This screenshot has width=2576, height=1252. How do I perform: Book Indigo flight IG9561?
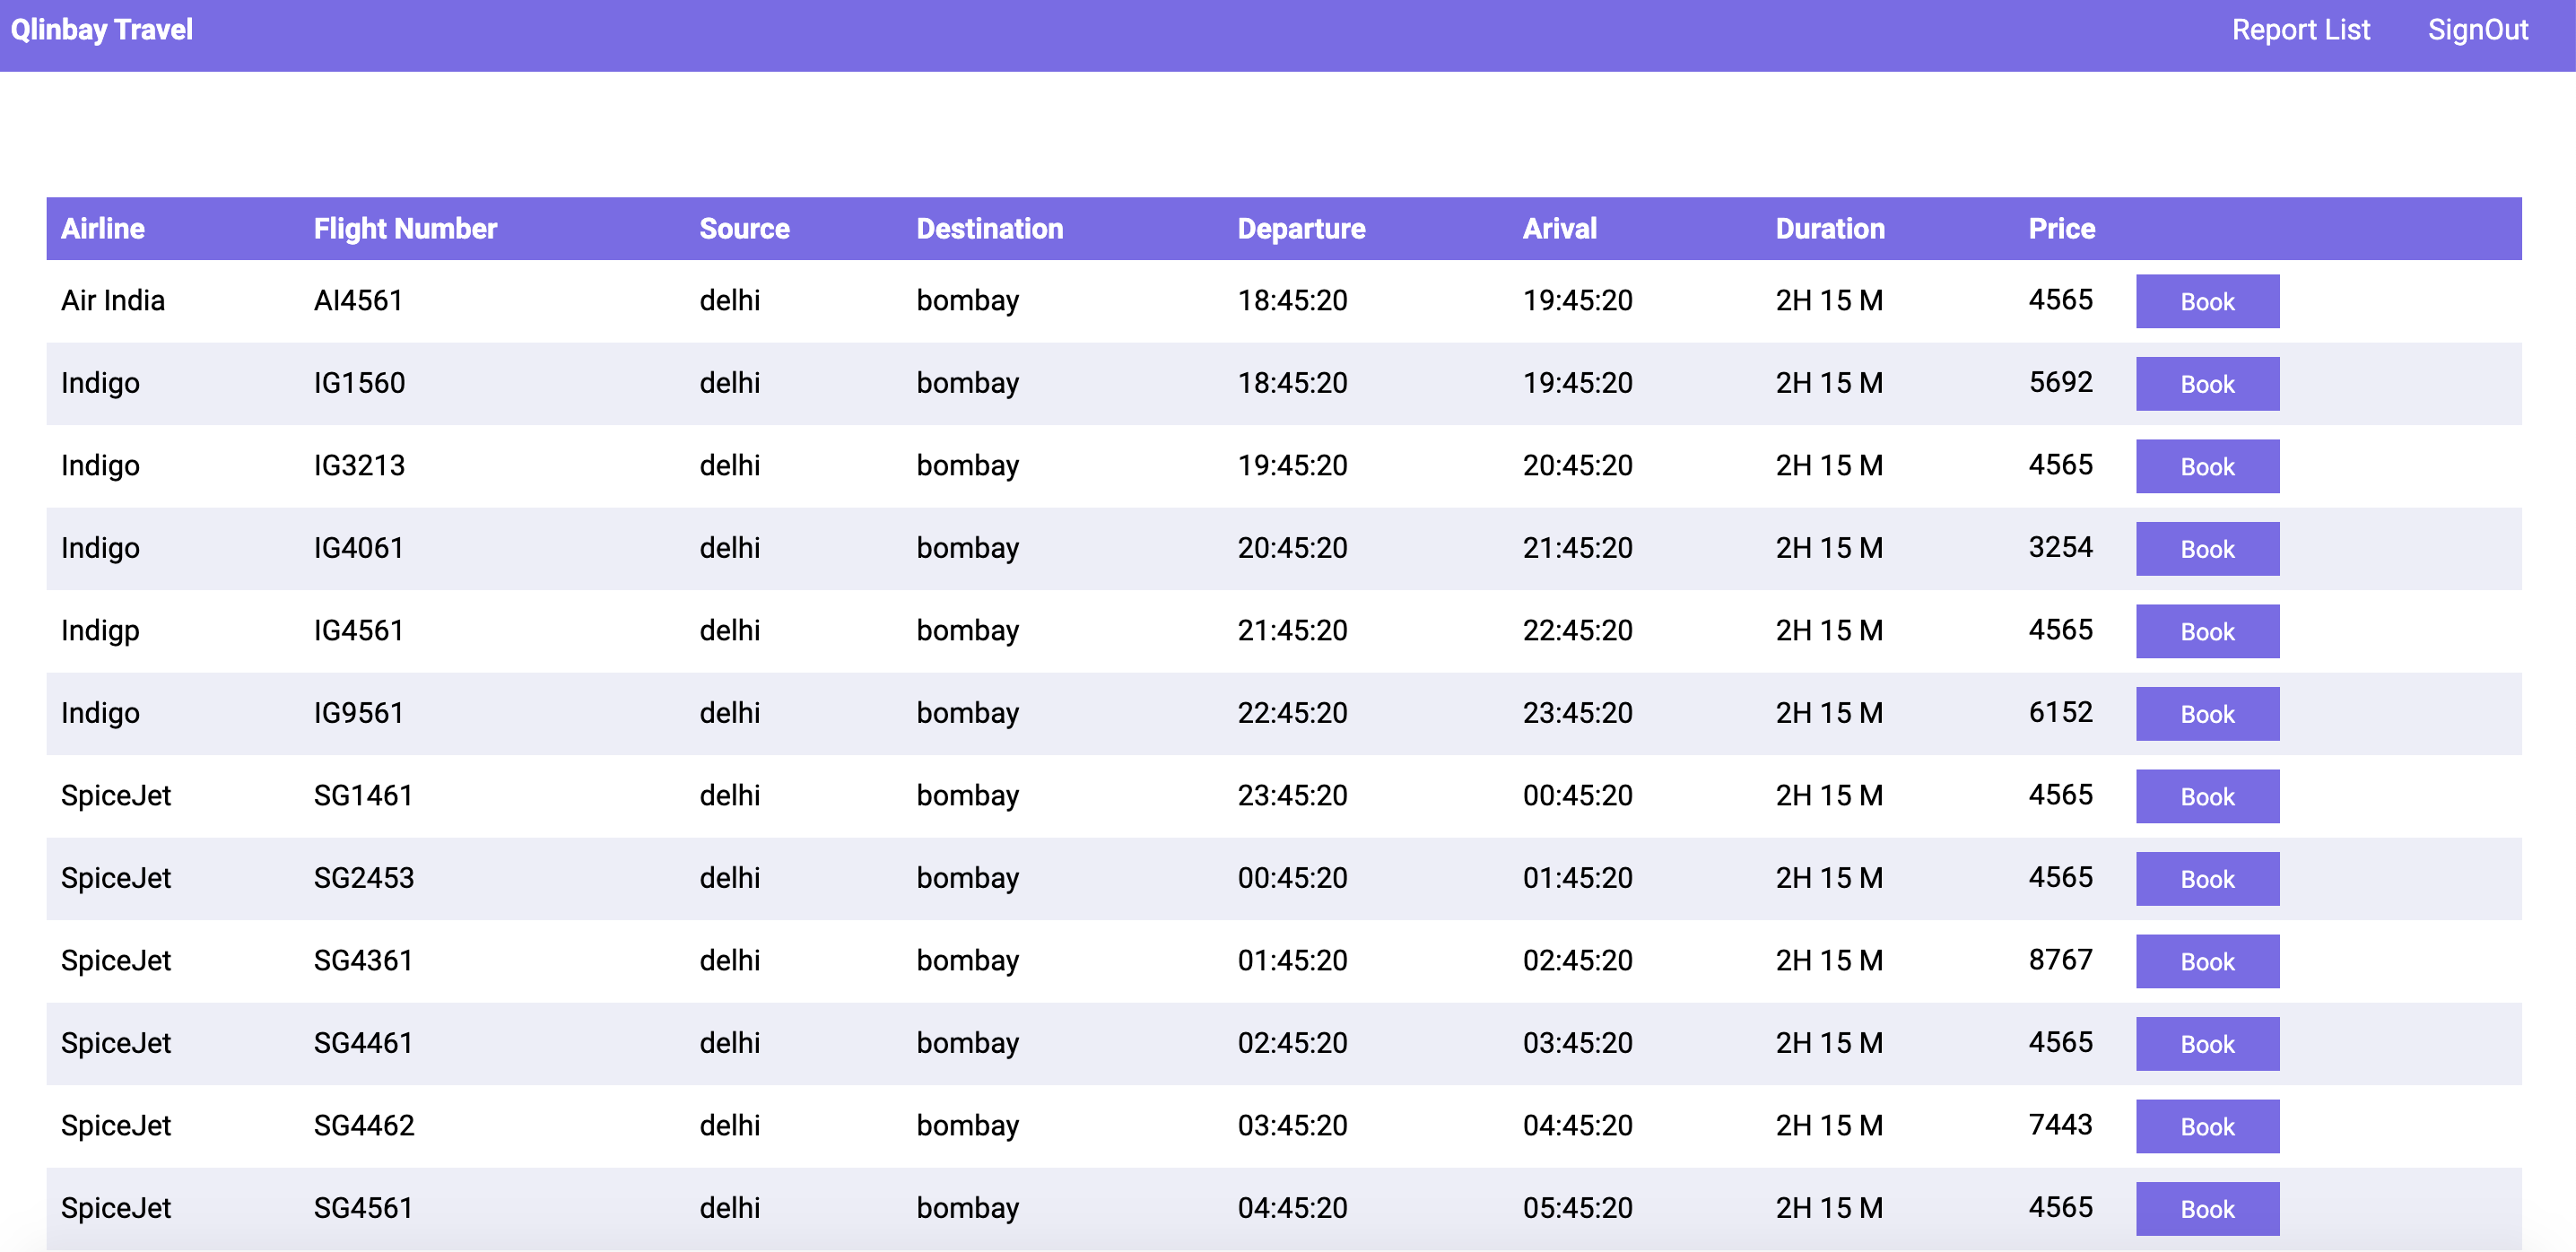point(2207,714)
